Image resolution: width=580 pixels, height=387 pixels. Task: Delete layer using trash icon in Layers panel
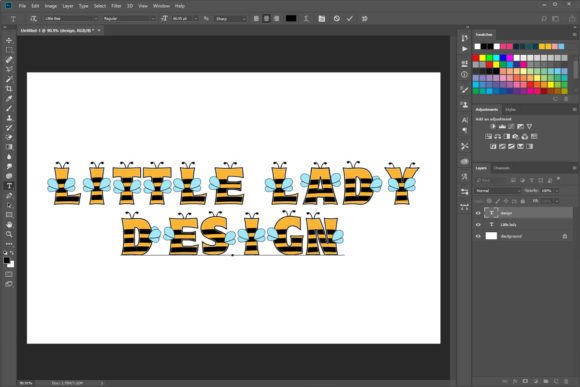(x=566, y=381)
